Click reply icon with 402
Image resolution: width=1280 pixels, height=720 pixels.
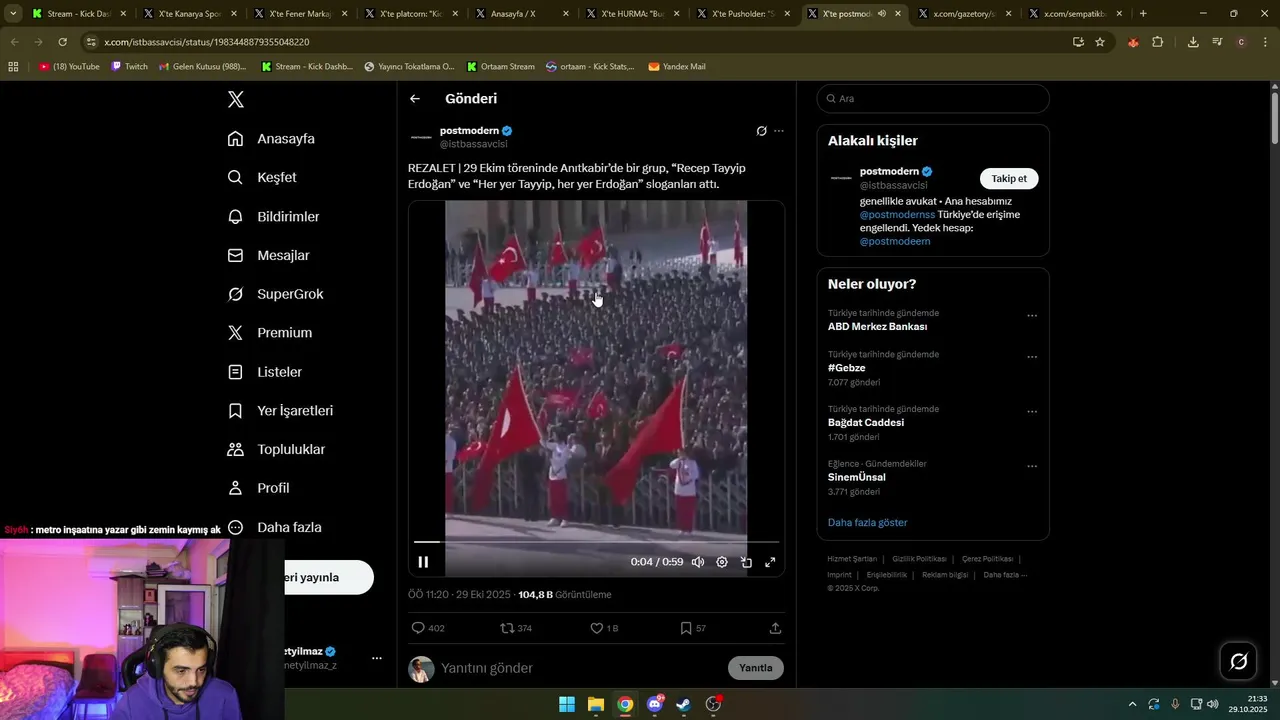point(418,628)
